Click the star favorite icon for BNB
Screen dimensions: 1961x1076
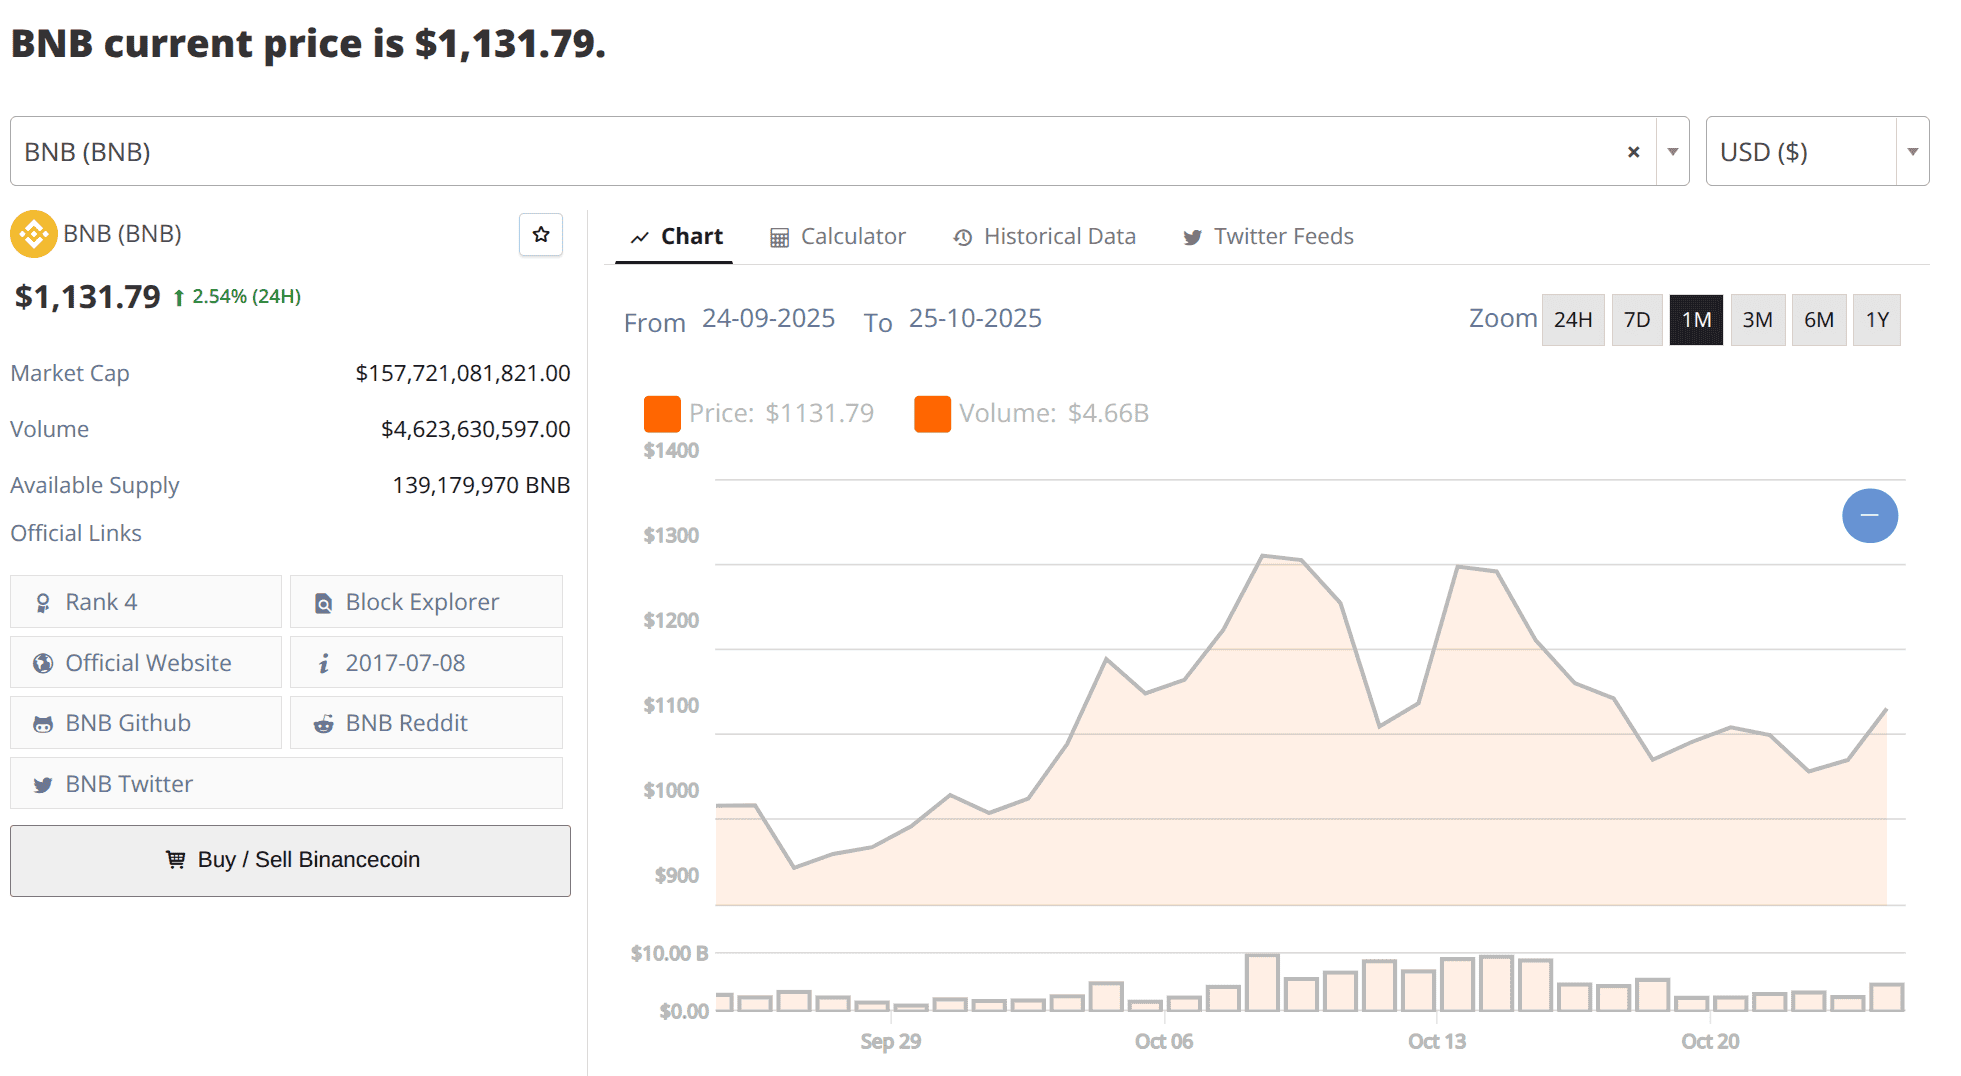tap(541, 235)
